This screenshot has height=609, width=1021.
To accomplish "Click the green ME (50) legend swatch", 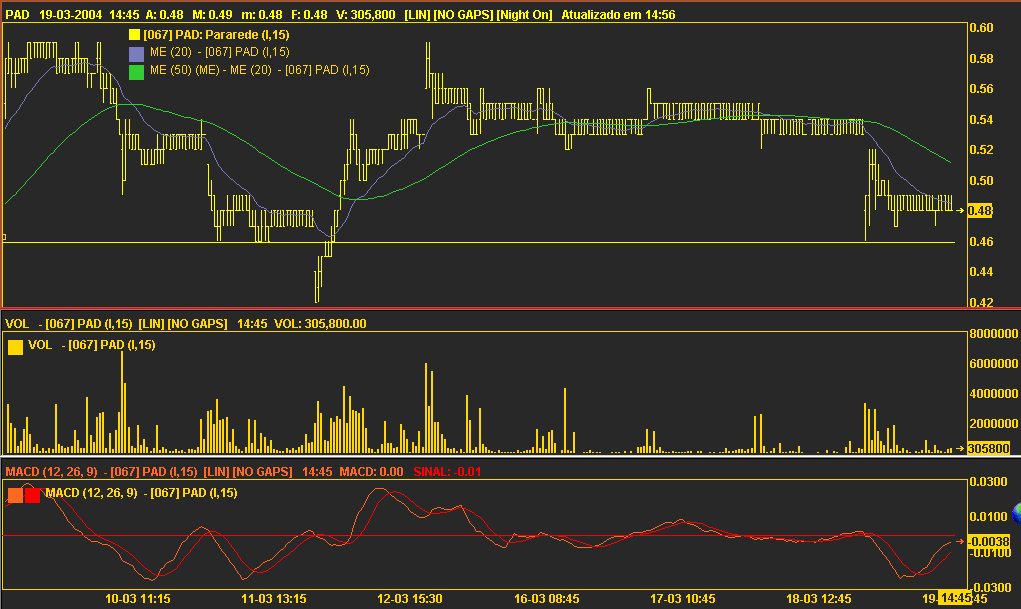I will click(136, 72).
